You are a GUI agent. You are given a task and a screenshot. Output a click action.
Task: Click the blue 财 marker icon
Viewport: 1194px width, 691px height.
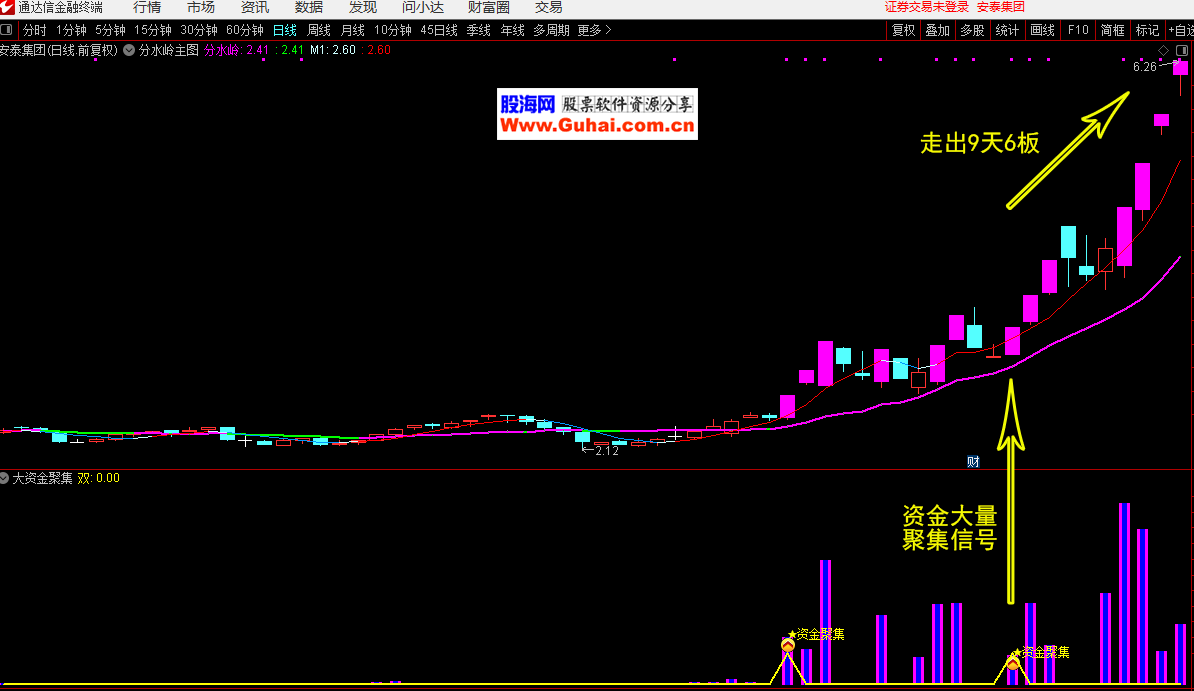click(x=972, y=461)
